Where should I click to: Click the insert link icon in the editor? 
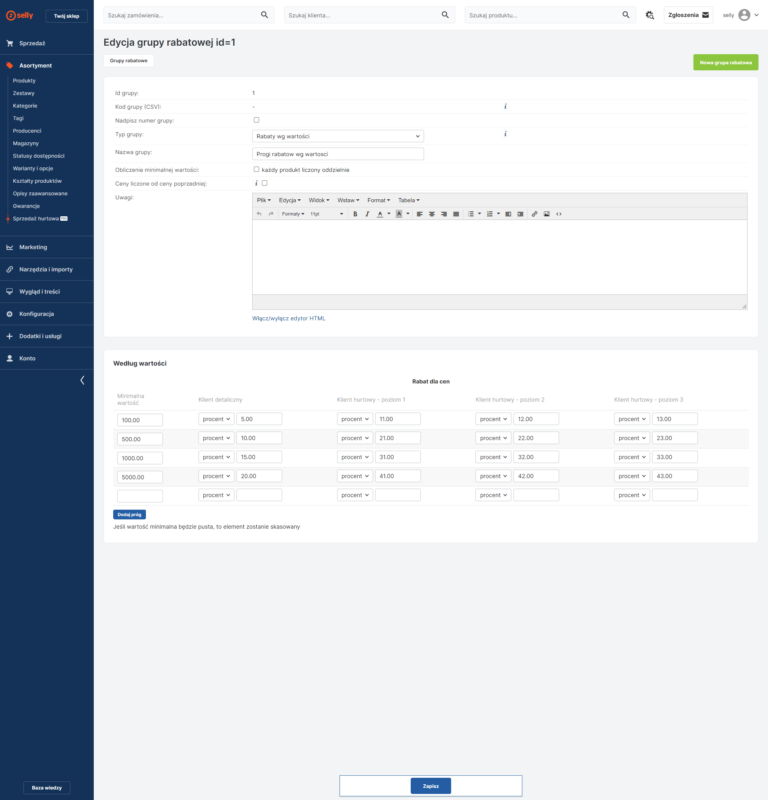534,214
